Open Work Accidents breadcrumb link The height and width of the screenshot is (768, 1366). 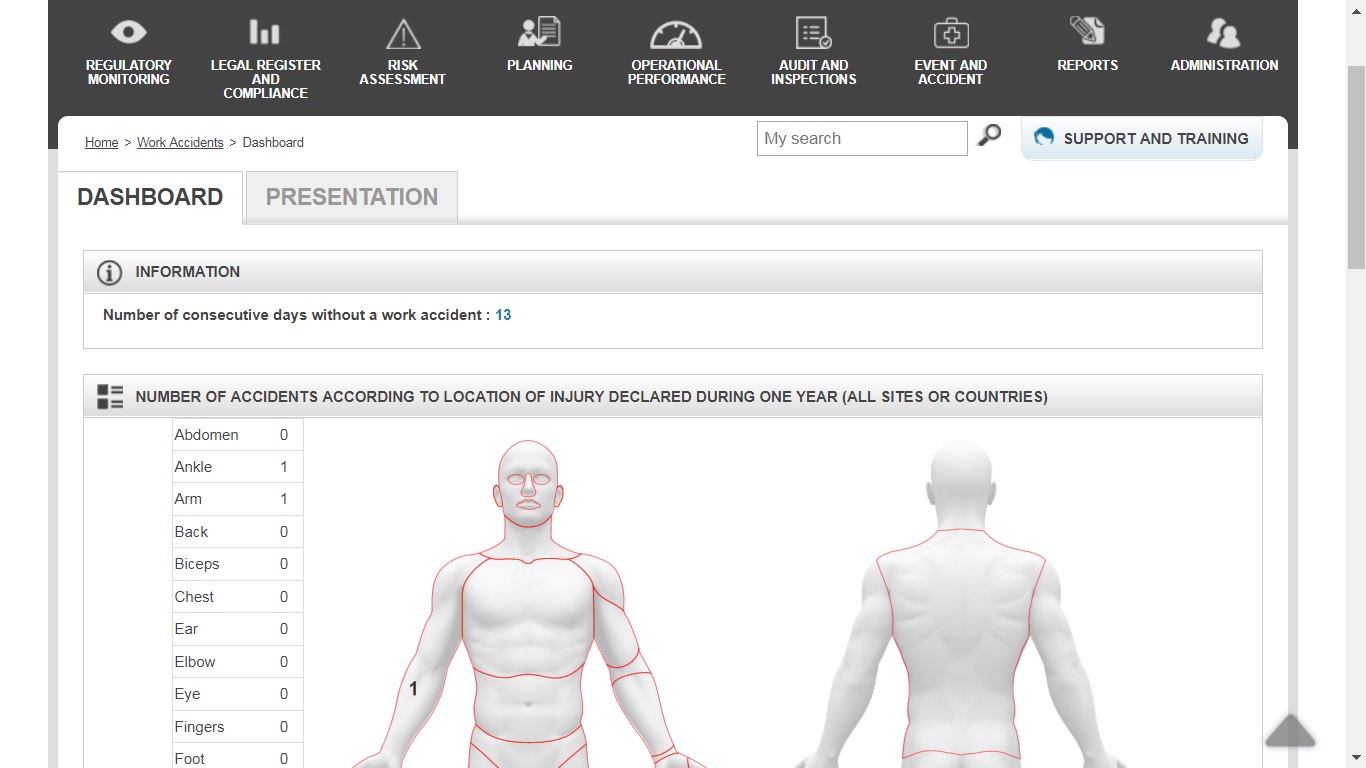(180, 142)
